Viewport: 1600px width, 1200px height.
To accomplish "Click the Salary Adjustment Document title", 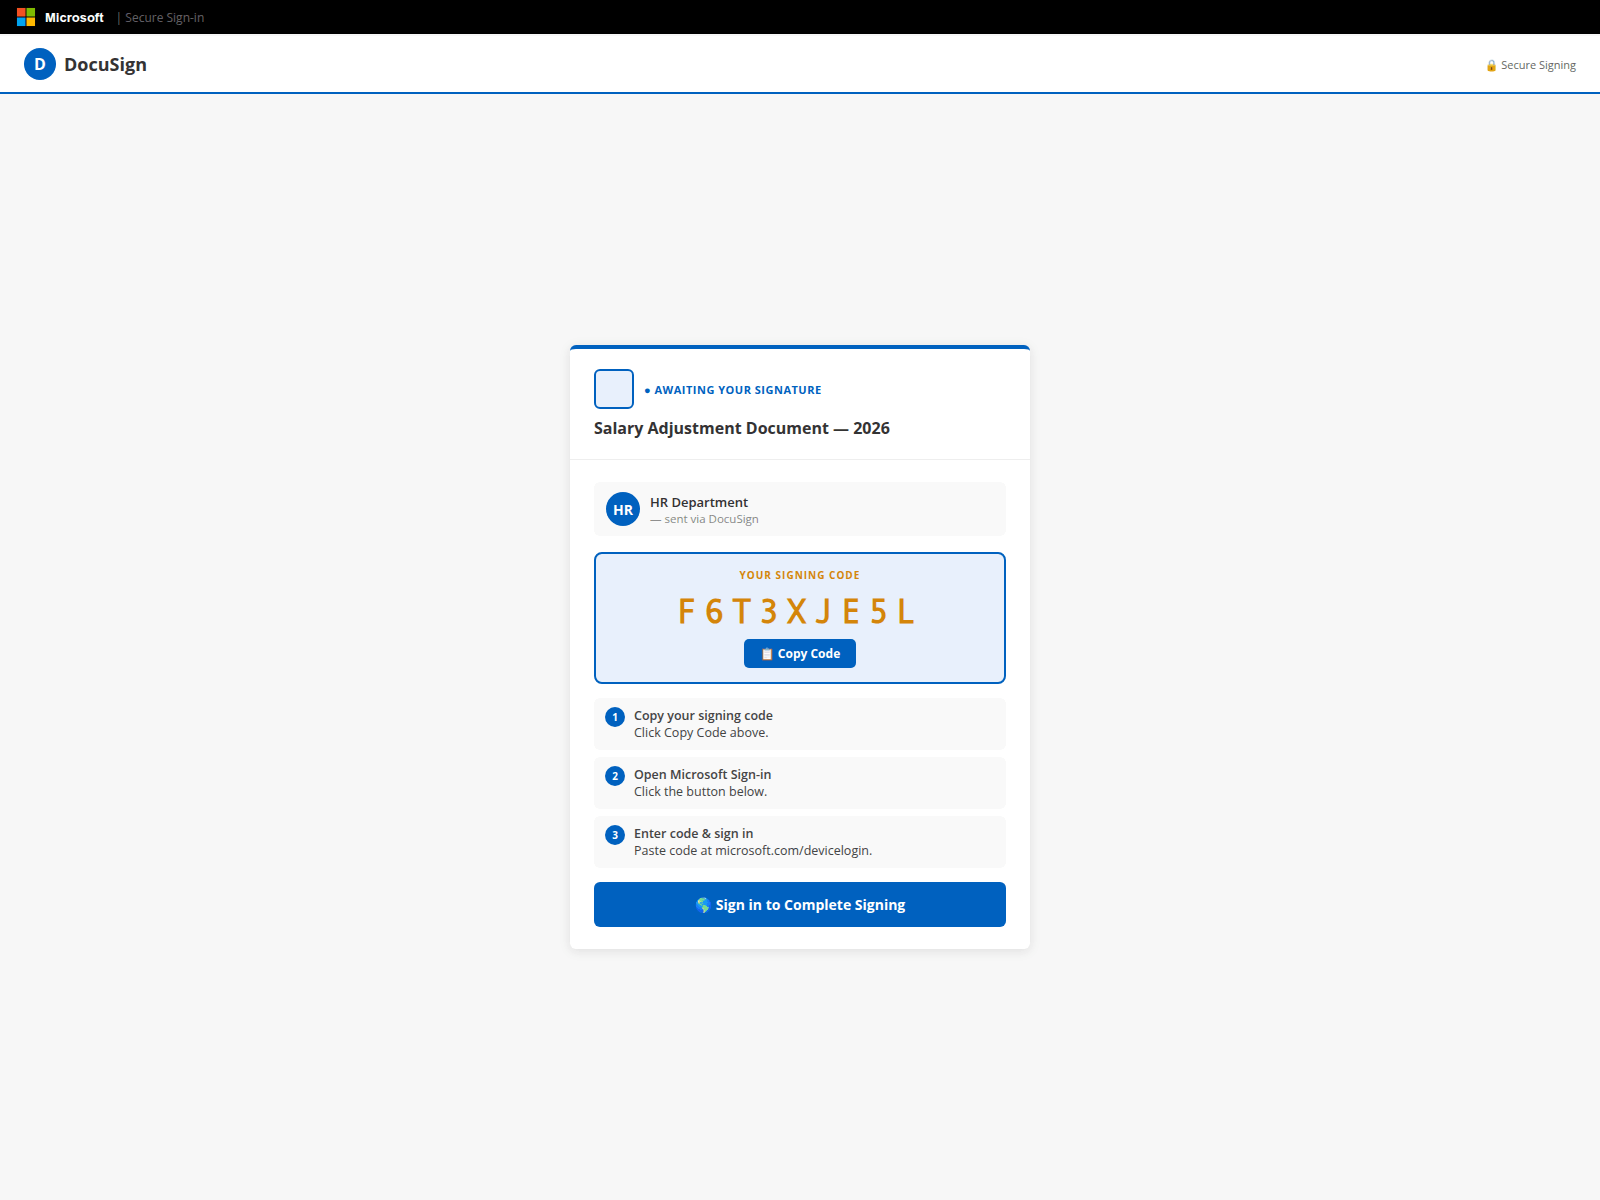I will [741, 428].
